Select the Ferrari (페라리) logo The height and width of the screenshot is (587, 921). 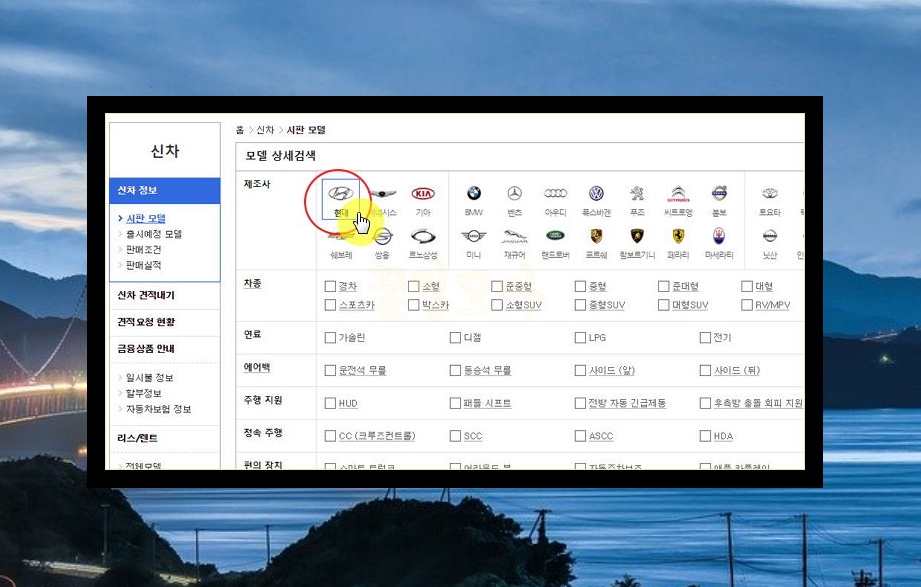click(678, 236)
